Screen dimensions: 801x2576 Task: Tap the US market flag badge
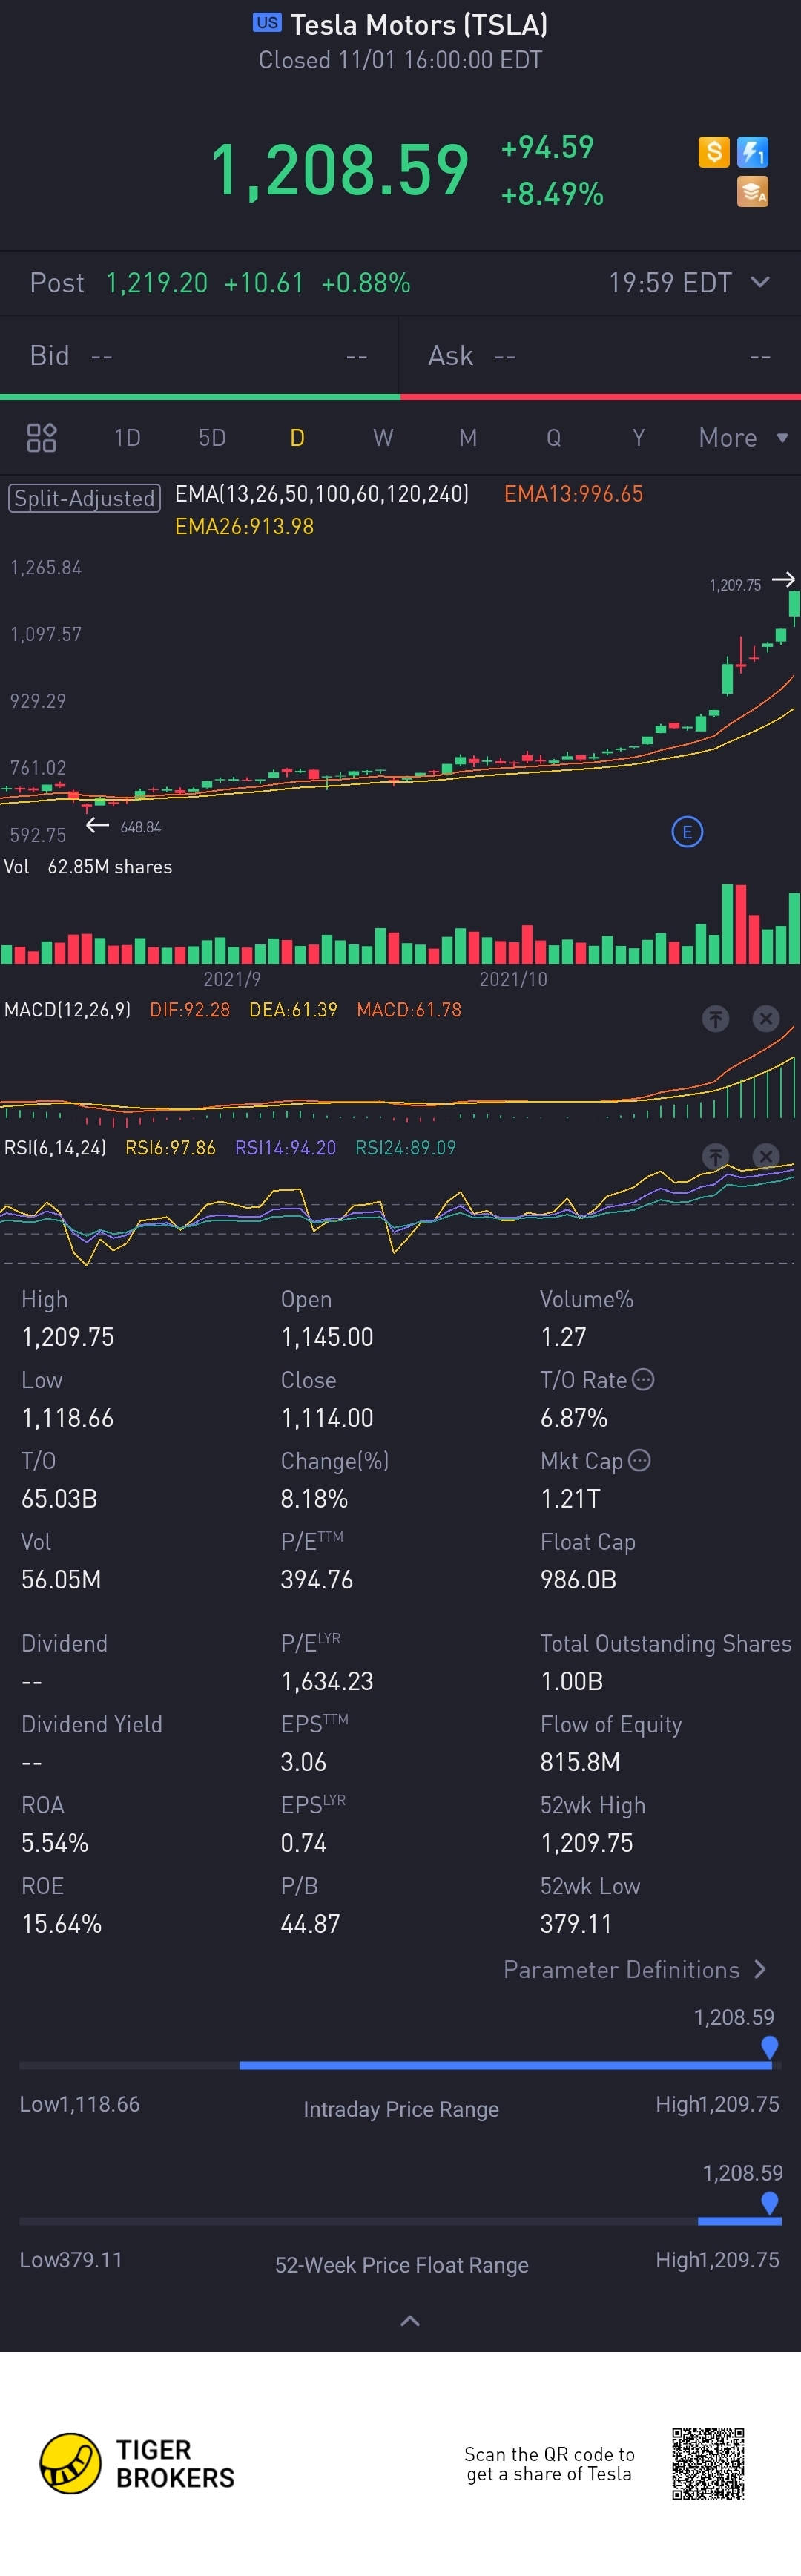tap(267, 23)
